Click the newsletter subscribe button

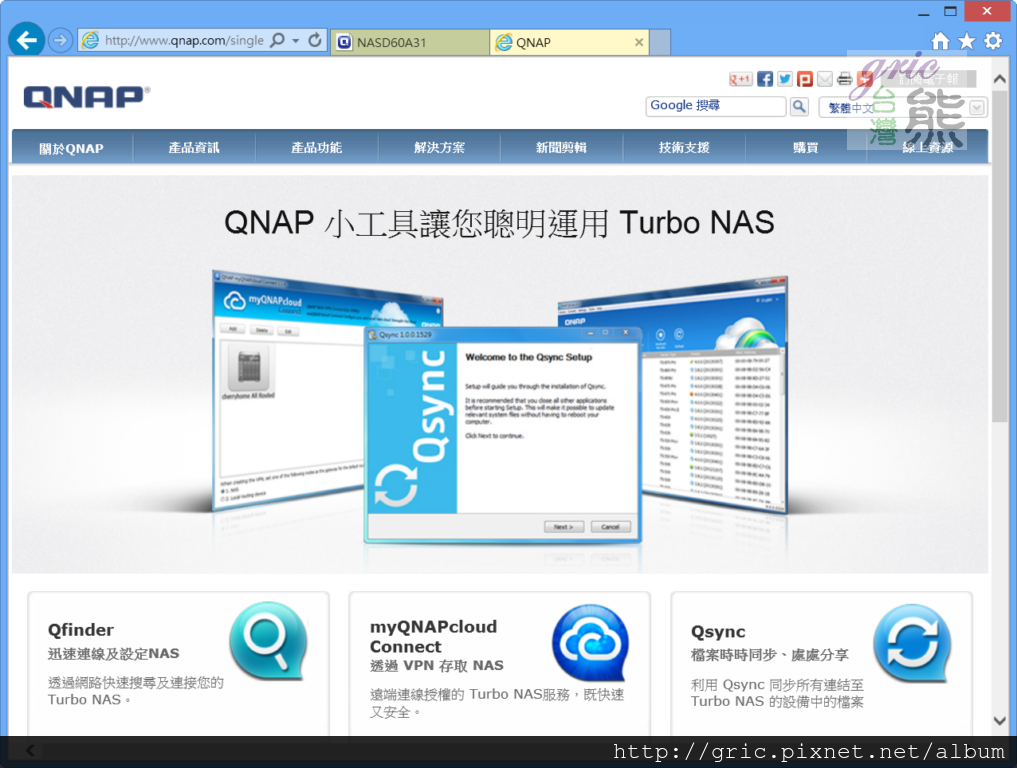click(928, 79)
